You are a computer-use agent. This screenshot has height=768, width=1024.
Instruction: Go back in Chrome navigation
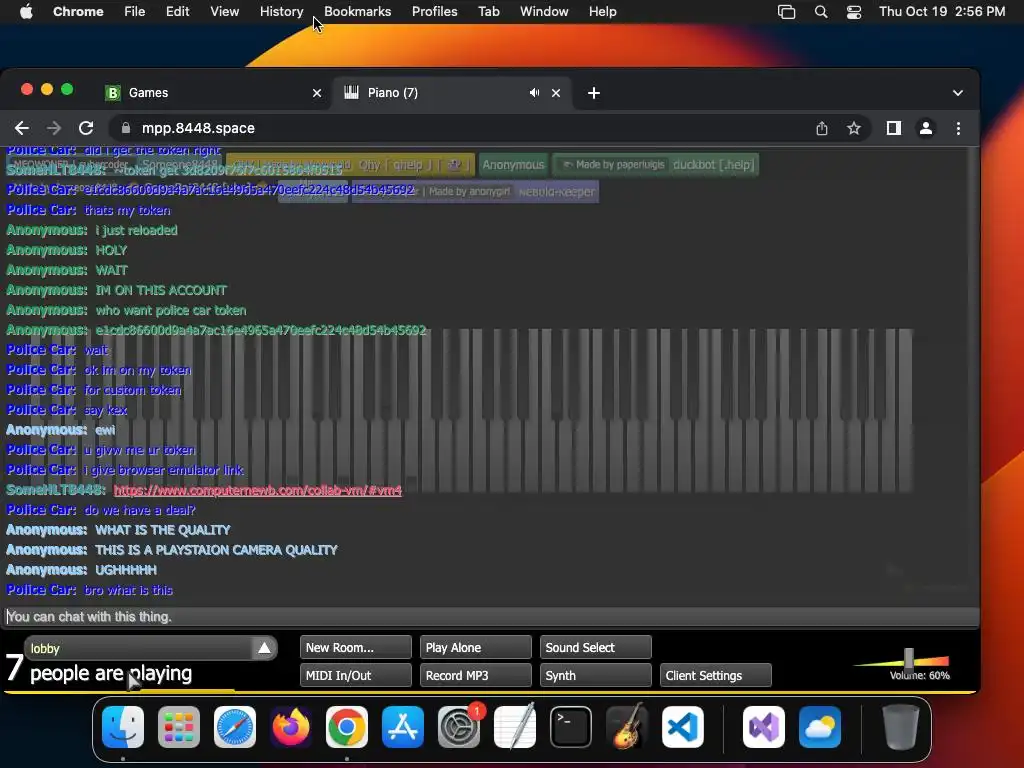22,128
